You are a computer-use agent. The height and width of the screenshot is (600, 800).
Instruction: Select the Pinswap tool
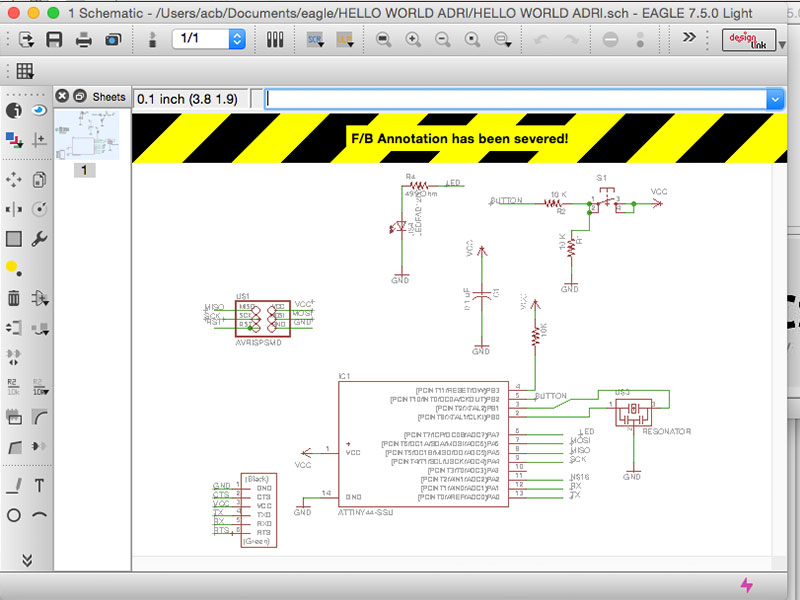(14, 328)
